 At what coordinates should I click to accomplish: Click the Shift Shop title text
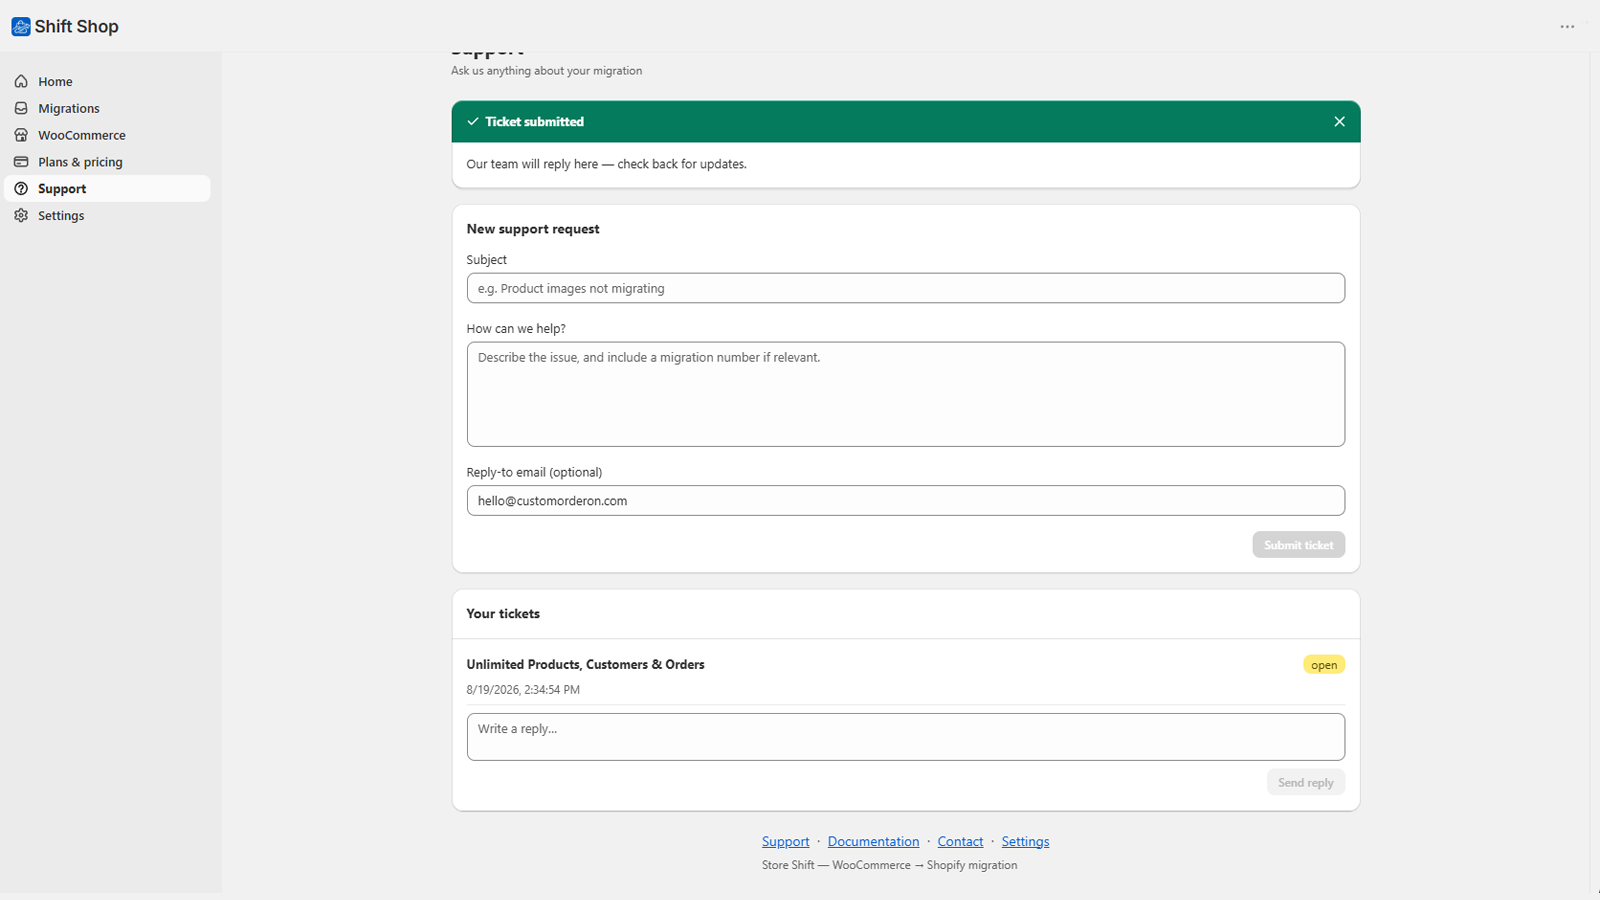point(76,26)
